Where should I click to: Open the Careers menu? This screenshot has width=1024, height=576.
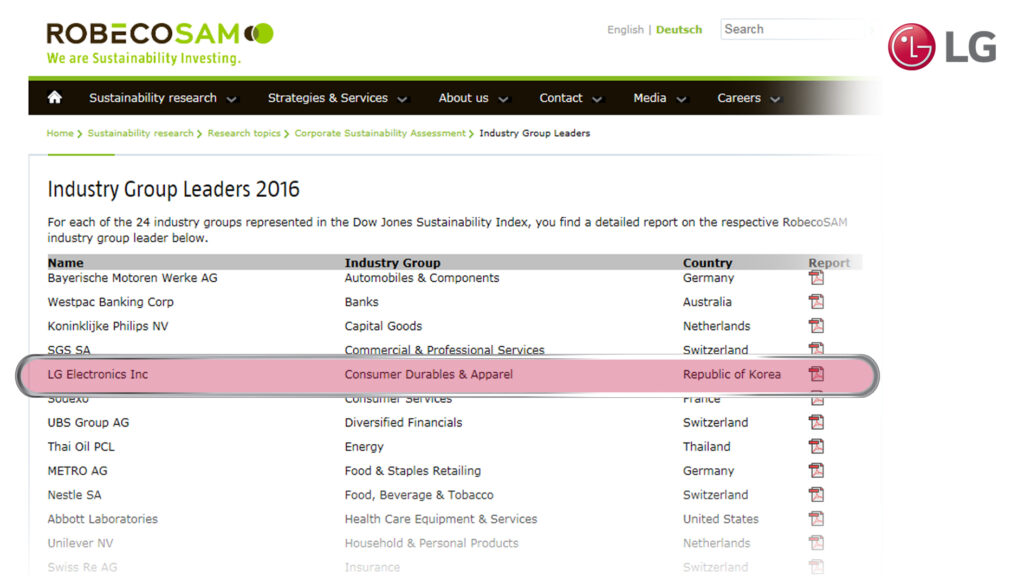coord(748,98)
